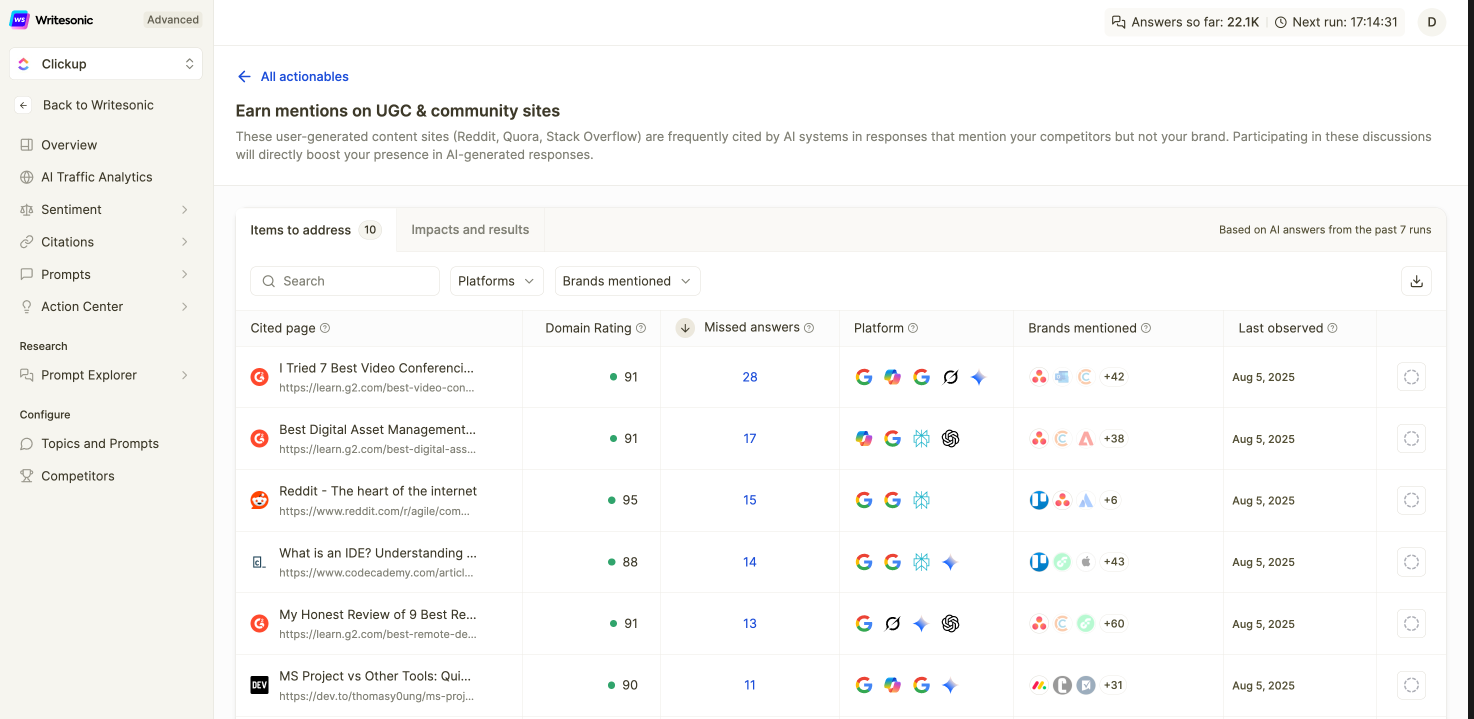Toggle the Missed answers sort arrow
Viewport: 1474px width, 719px height.
coord(685,328)
